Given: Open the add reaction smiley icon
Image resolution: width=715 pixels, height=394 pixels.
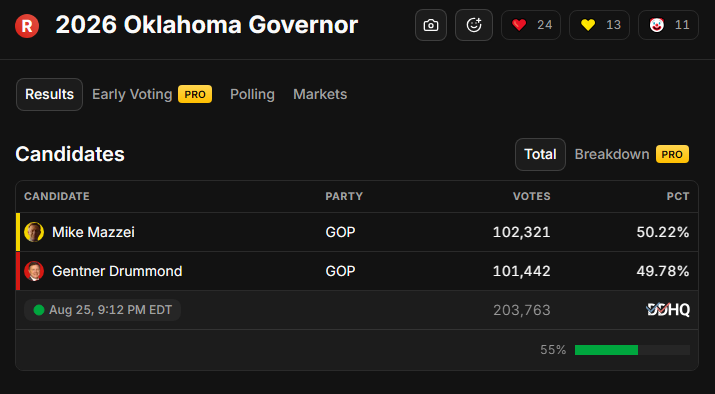Looking at the screenshot, I should (x=474, y=25).
